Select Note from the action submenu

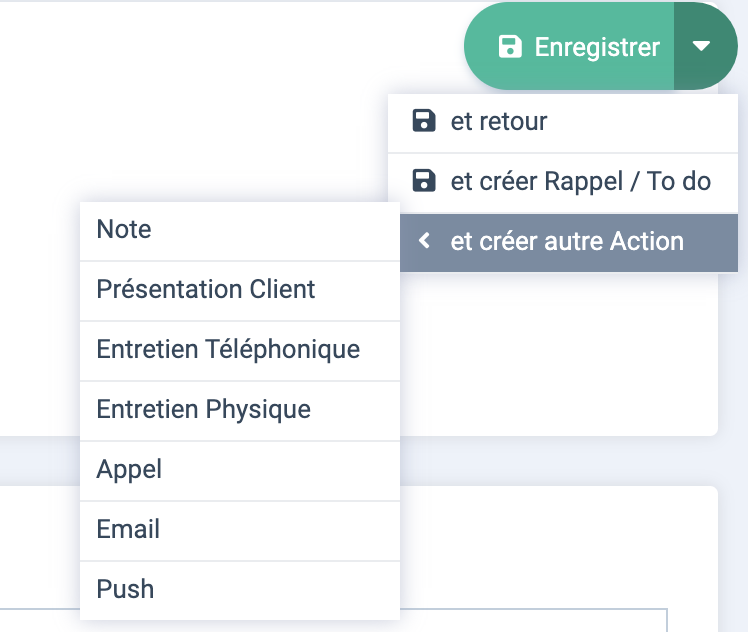pos(239,231)
